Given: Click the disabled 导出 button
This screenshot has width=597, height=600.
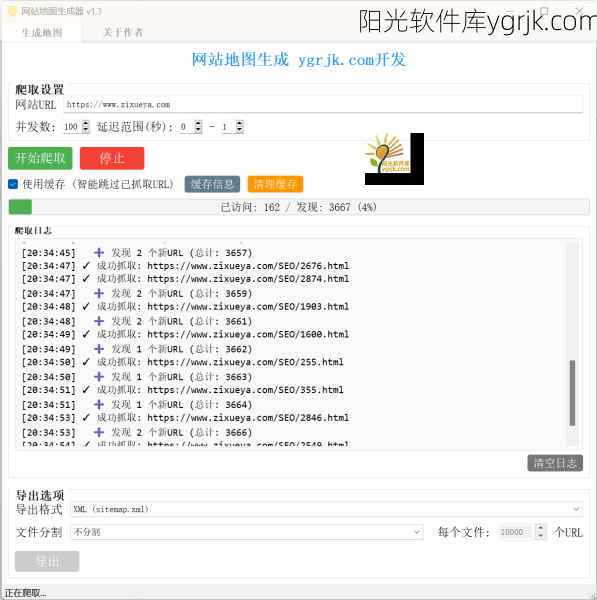Looking at the screenshot, I should click(47, 561).
